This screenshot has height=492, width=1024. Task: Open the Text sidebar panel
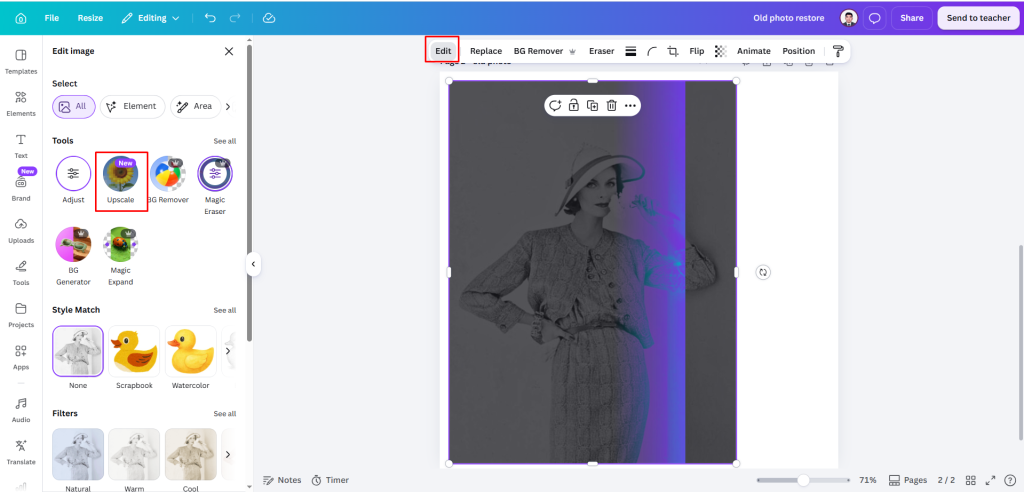pyautogui.click(x=21, y=146)
